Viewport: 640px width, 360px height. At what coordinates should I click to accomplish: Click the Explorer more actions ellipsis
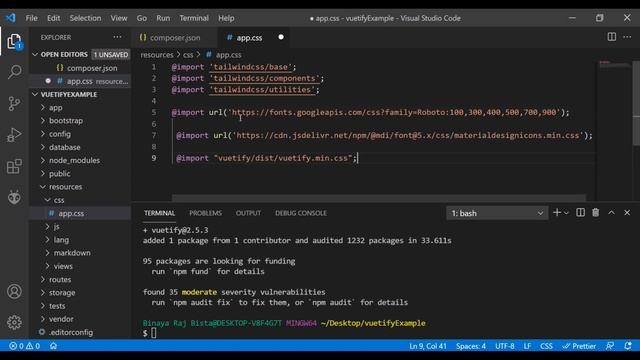(117, 37)
